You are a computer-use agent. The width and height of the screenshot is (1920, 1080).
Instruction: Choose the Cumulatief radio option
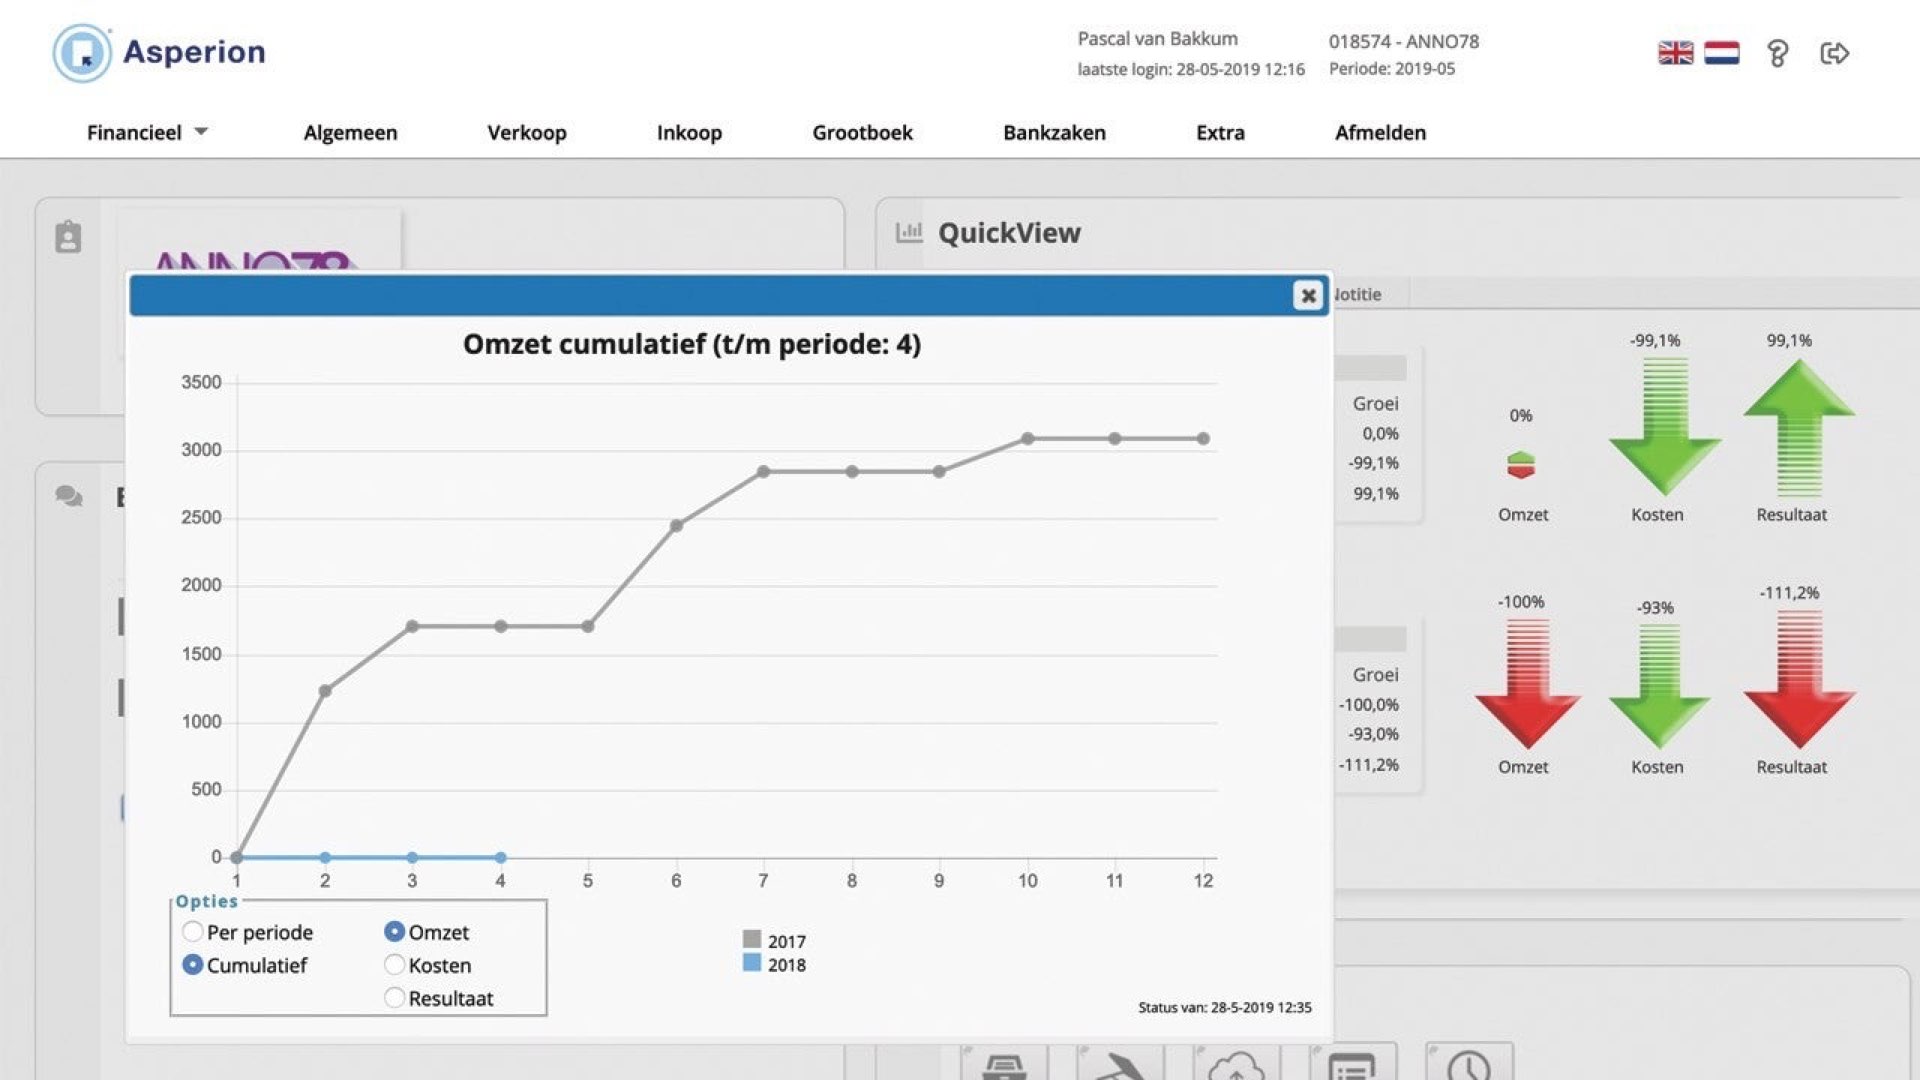click(193, 965)
